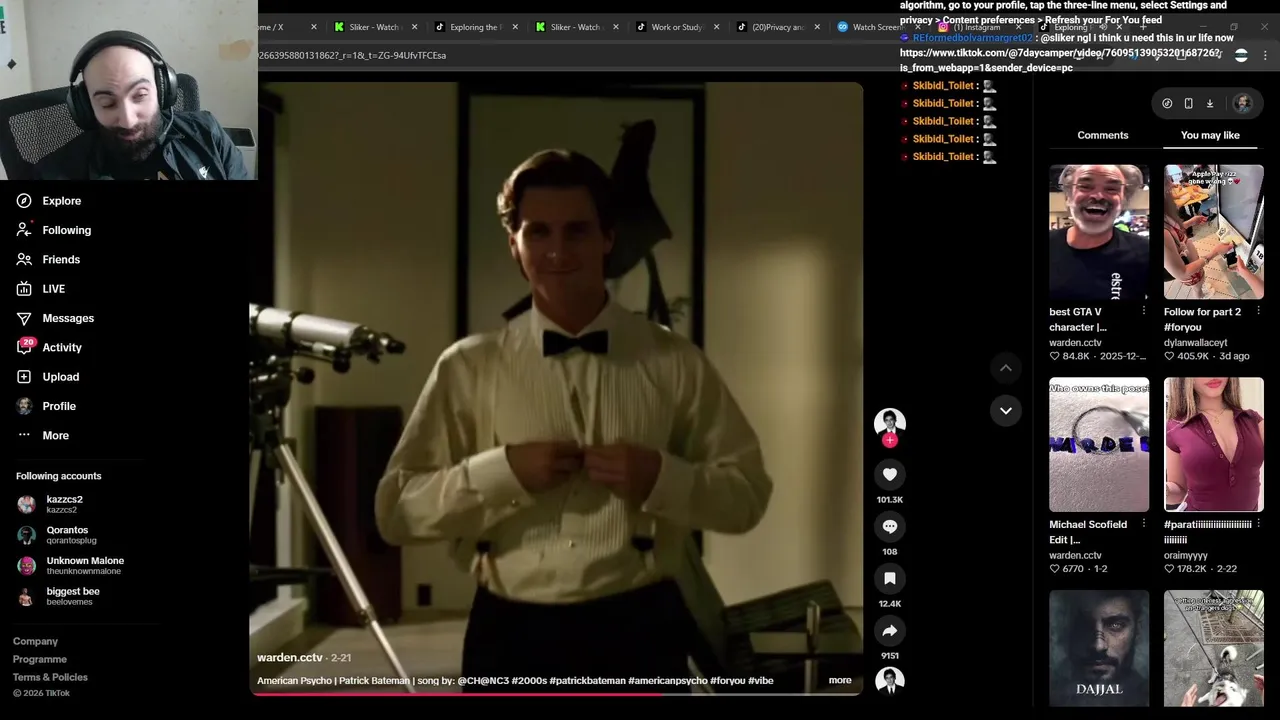Open Activity notifications with 20 badge
The height and width of the screenshot is (720, 1280).
(x=48, y=347)
